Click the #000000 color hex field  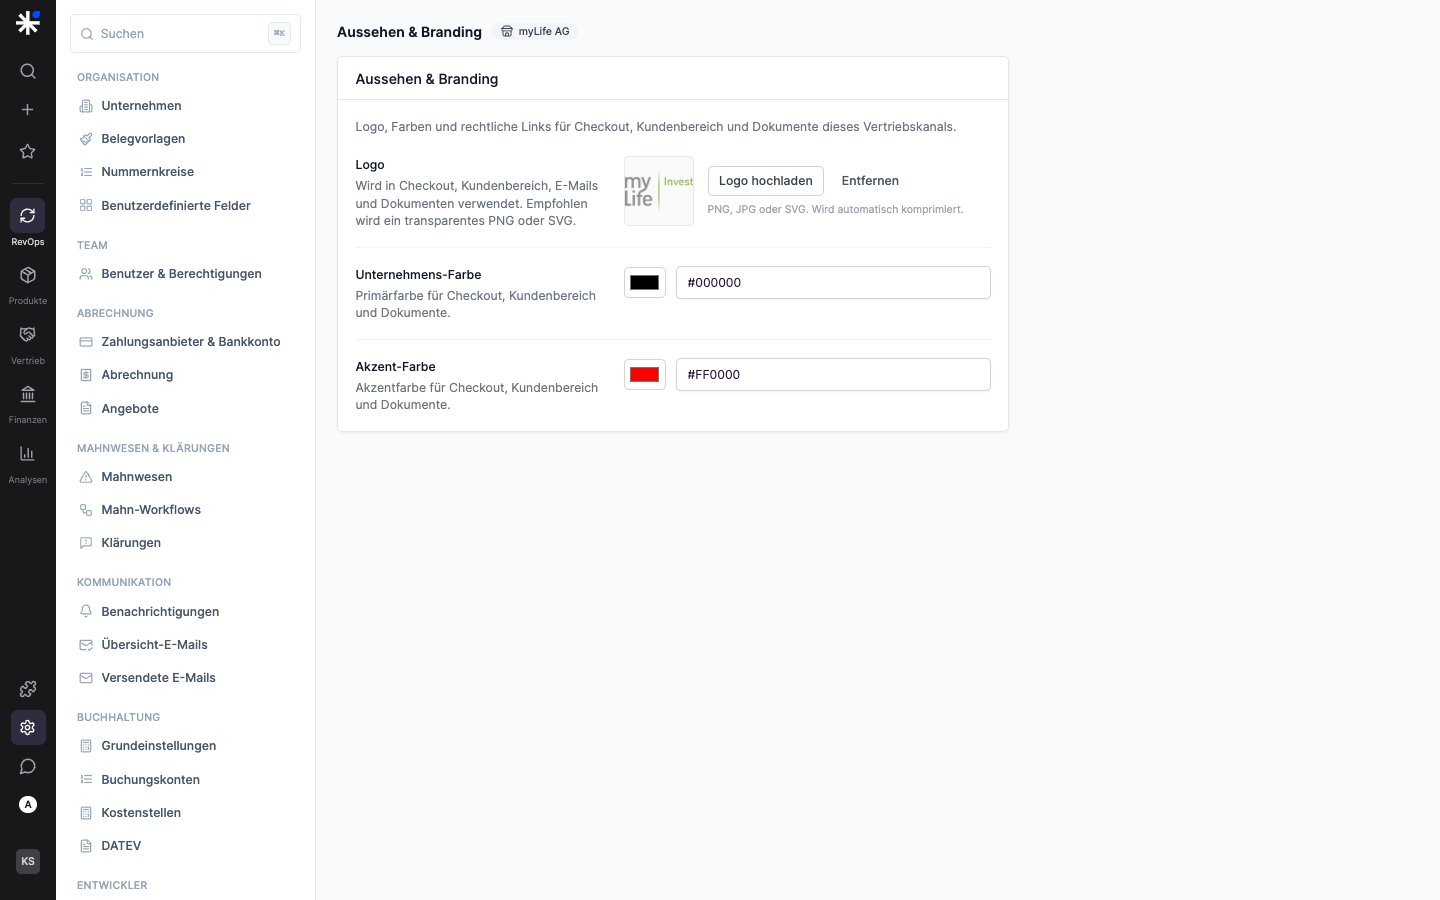[x=833, y=283]
